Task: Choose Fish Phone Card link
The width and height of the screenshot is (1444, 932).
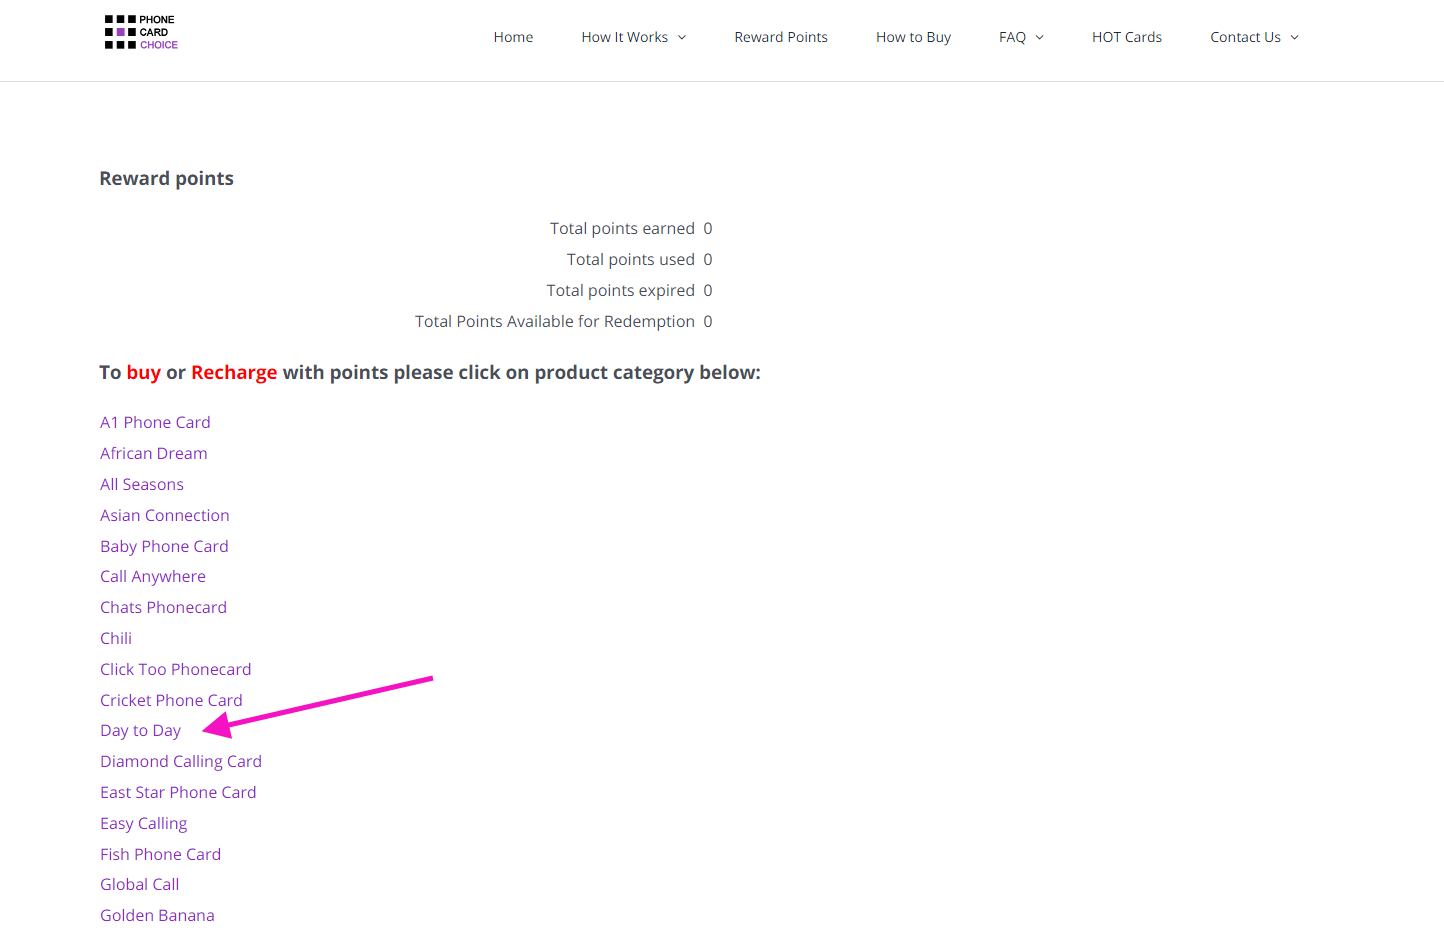Action: [160, 854]
